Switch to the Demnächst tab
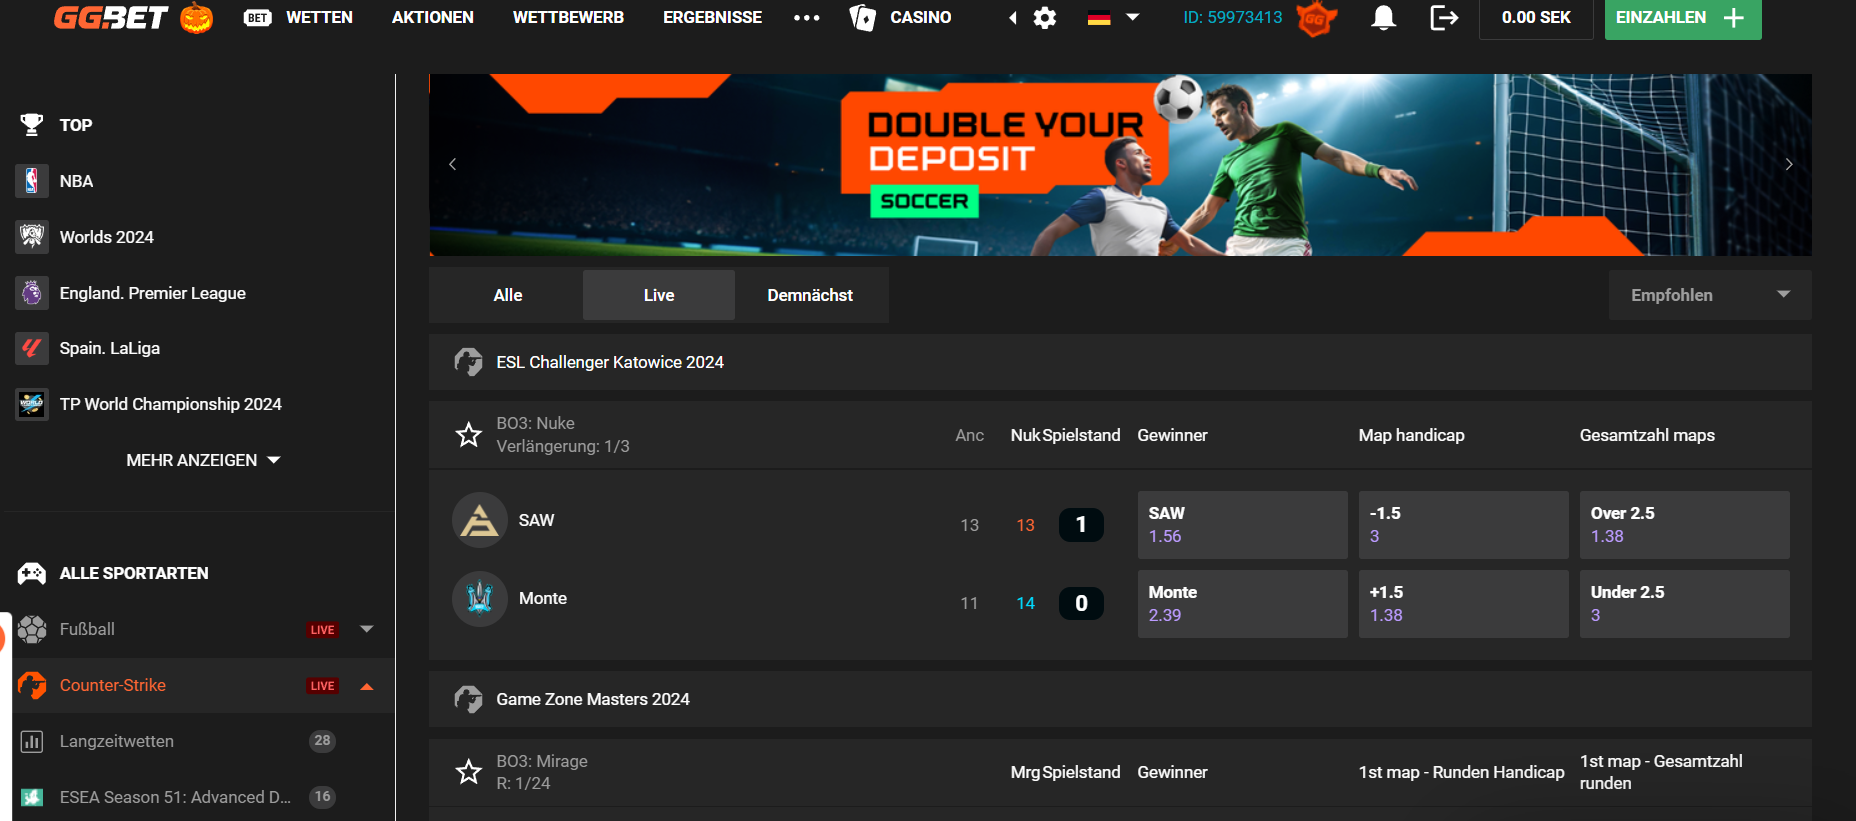 point(810,295)
